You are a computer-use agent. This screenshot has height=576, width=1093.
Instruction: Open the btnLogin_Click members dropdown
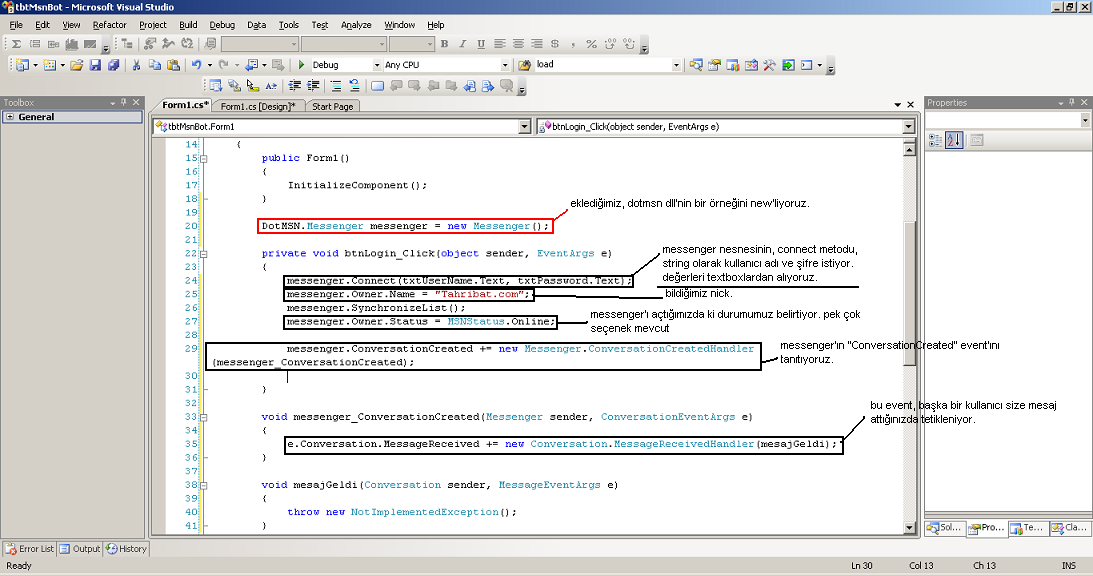pyautogui.click(x=908, y=127)
